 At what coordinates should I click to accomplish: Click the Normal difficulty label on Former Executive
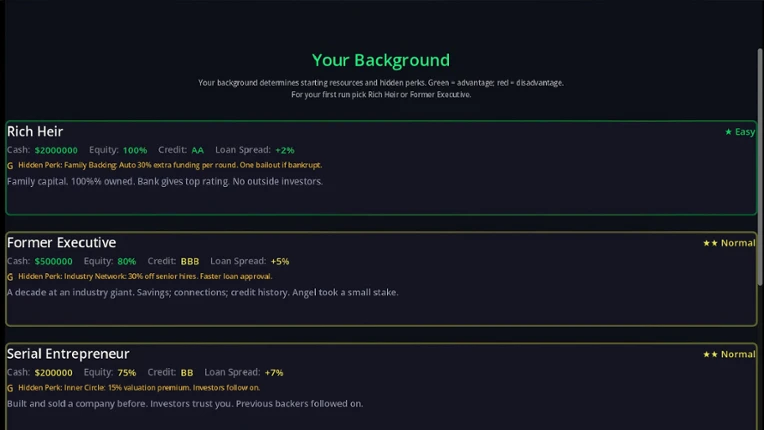[738, 243]
